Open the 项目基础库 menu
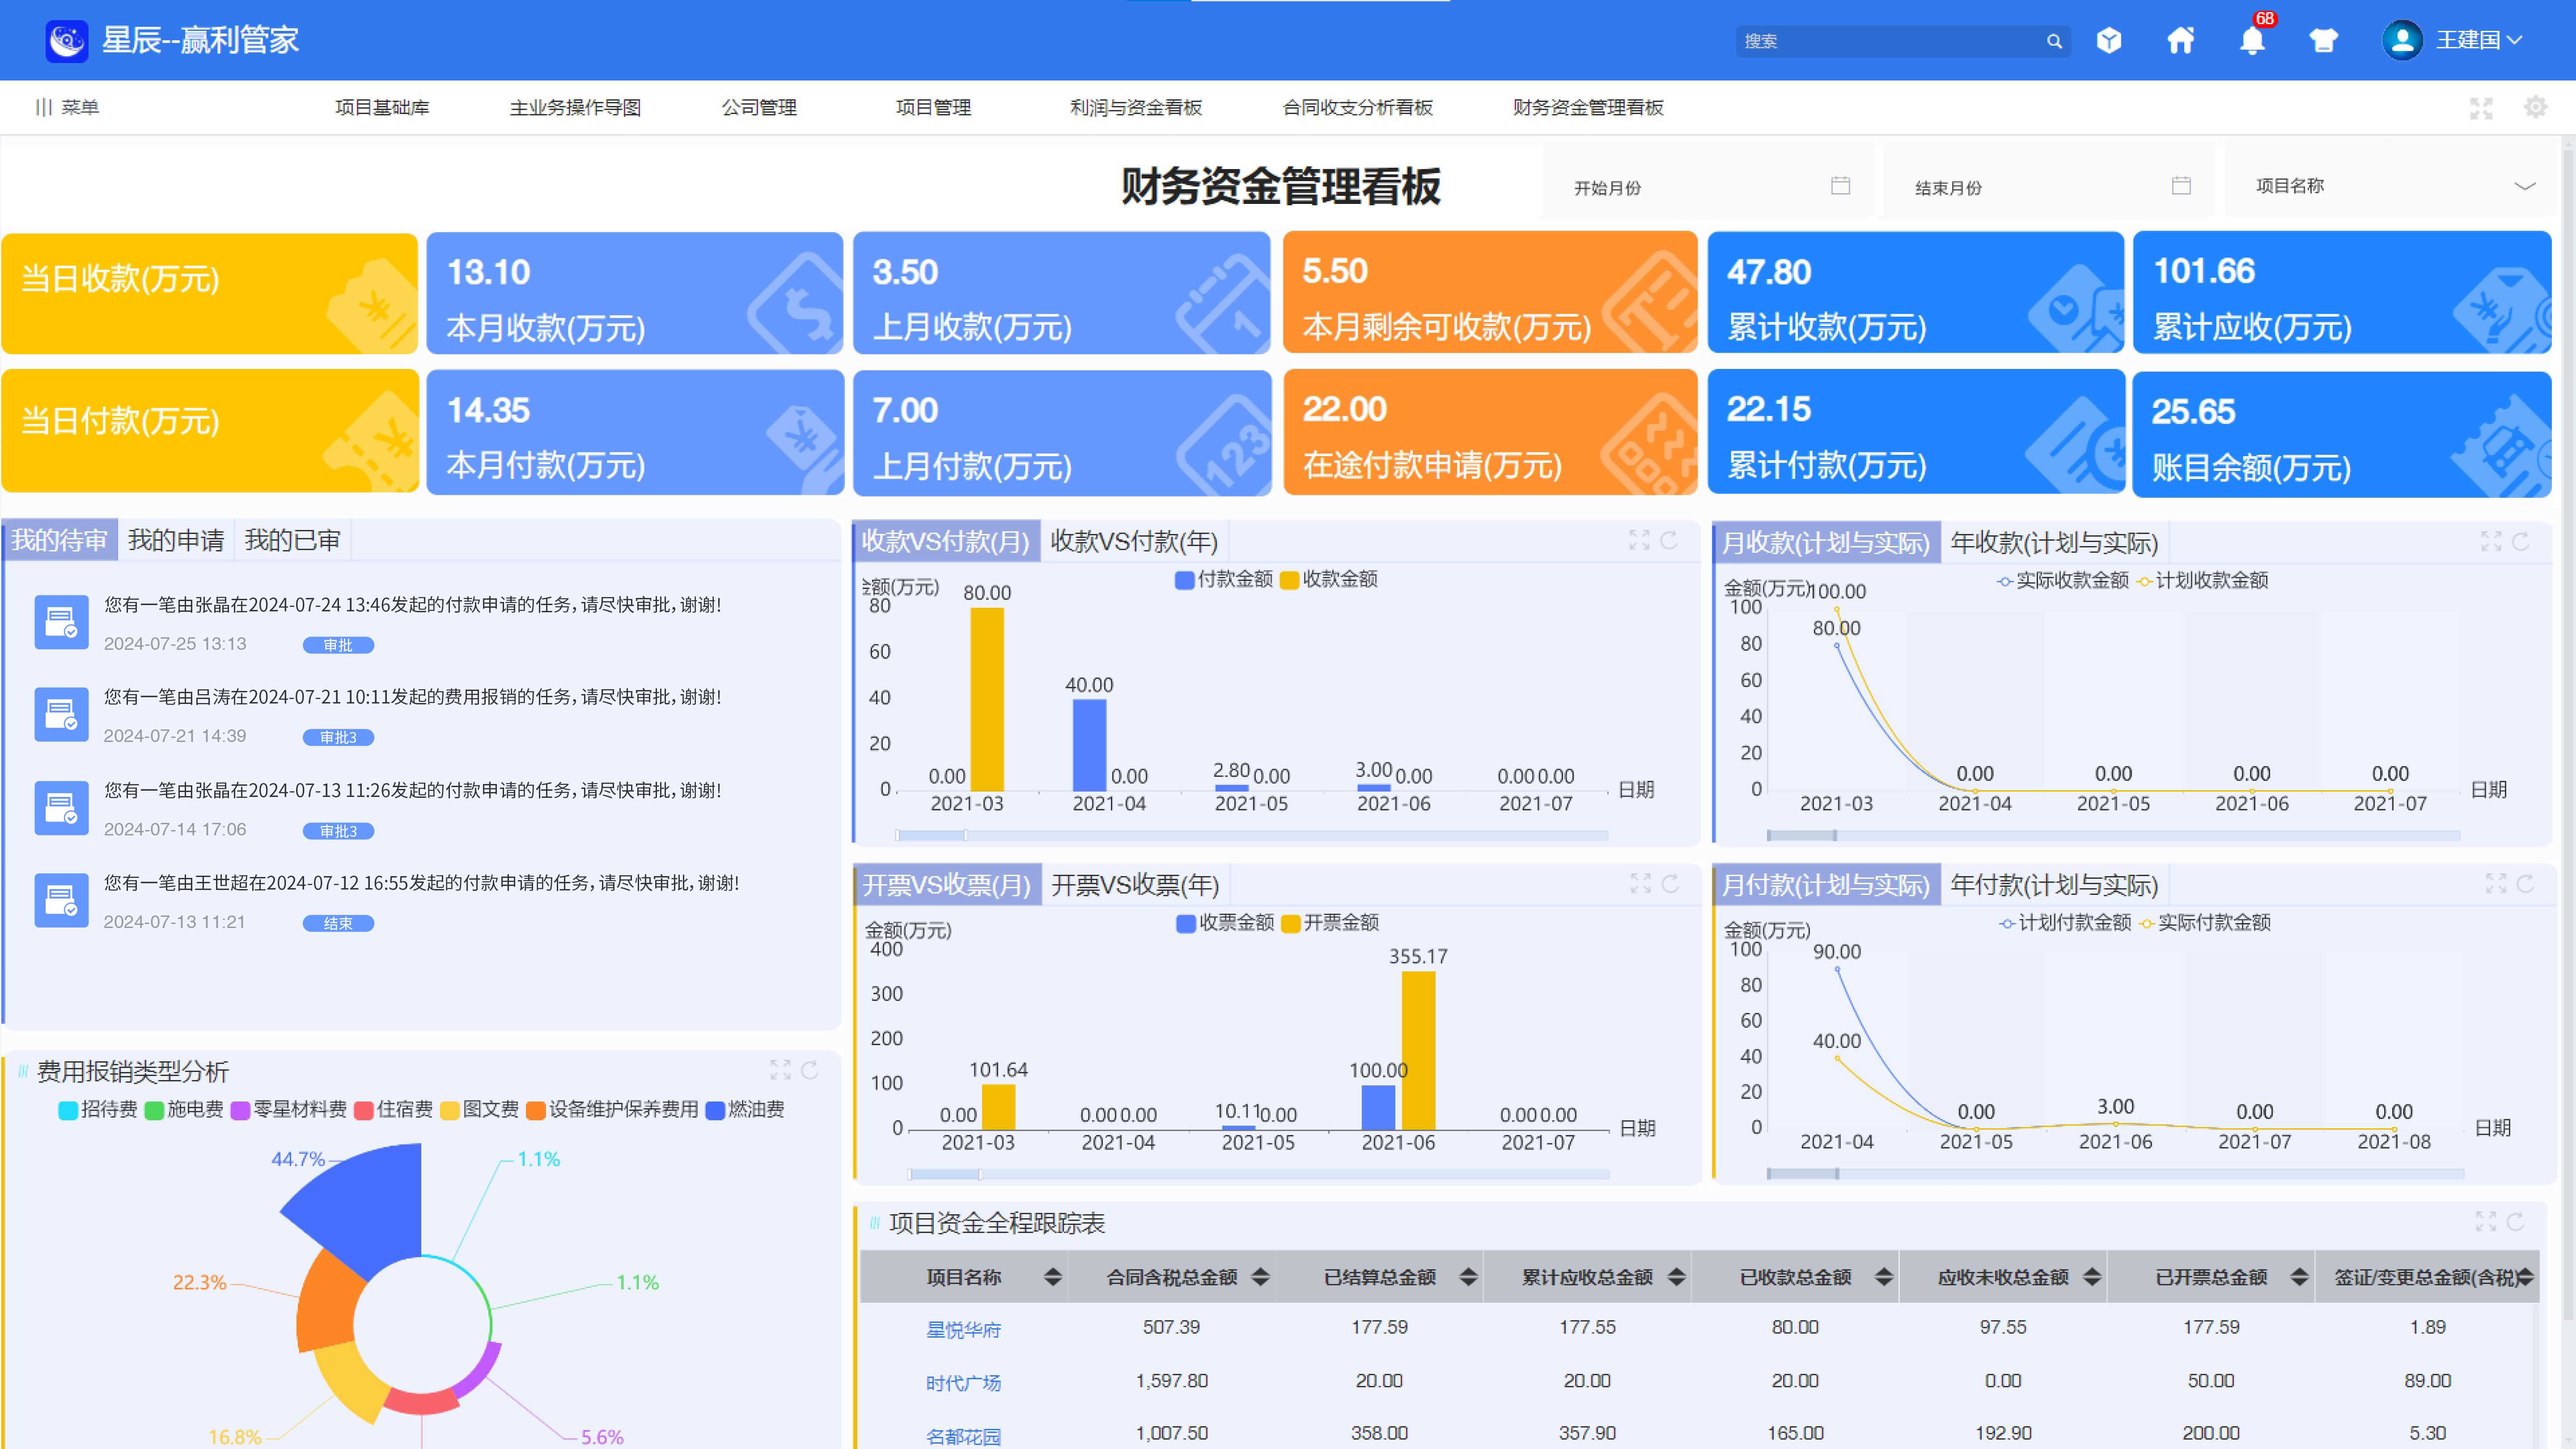Viewport: 2576px width, 1449px height. tap(382, 107)
